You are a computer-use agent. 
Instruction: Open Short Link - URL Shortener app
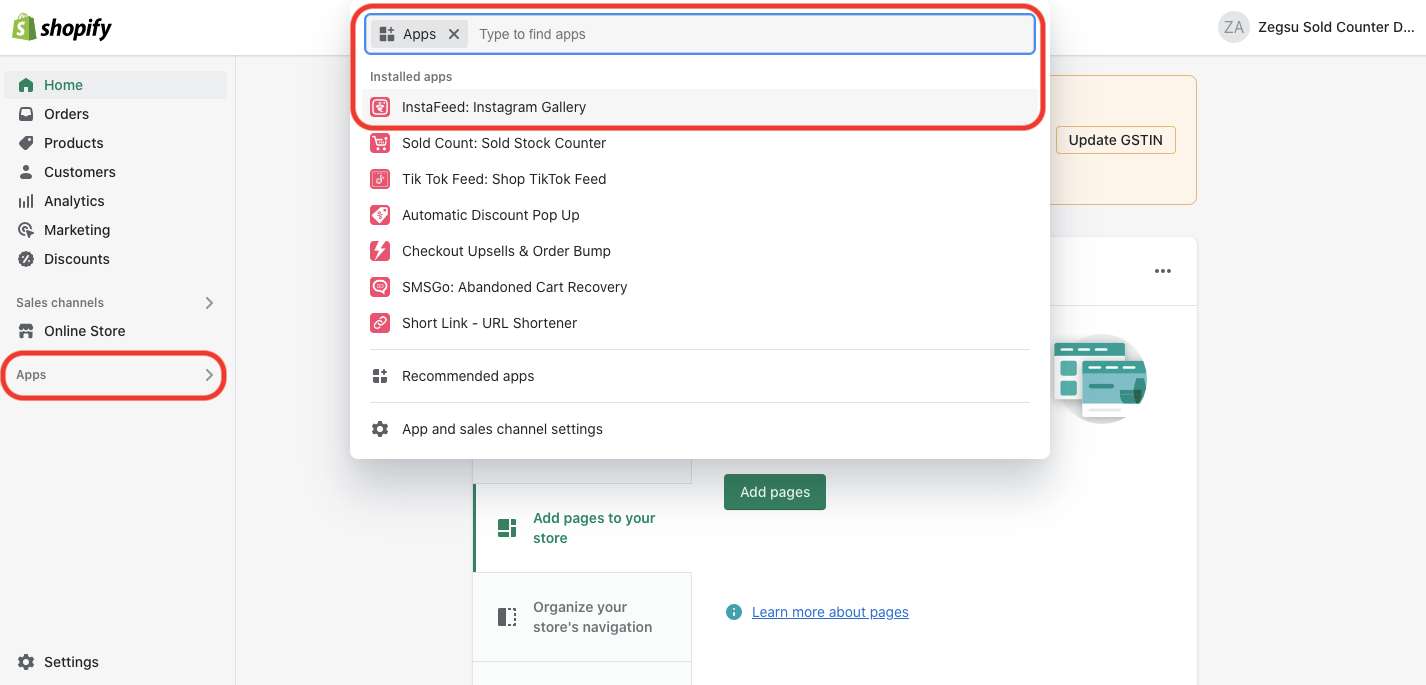[x=489, y=323]
